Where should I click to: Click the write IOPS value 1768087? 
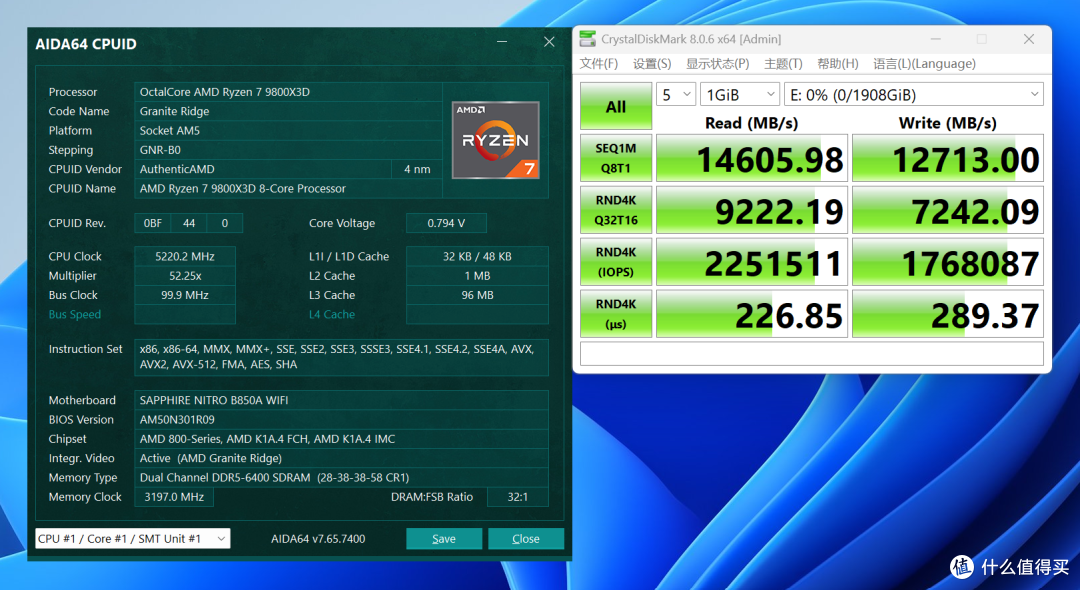[x=948, y=262]
